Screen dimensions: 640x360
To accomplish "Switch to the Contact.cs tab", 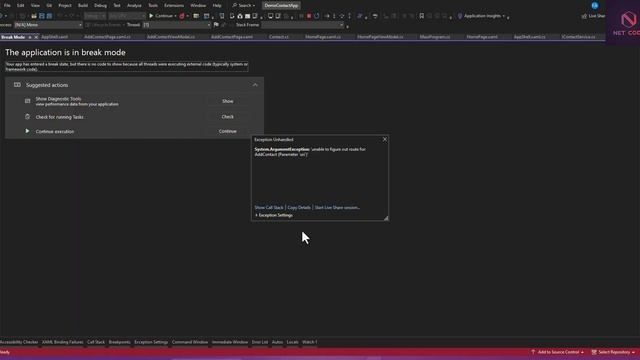I will (x=279, y=37).
